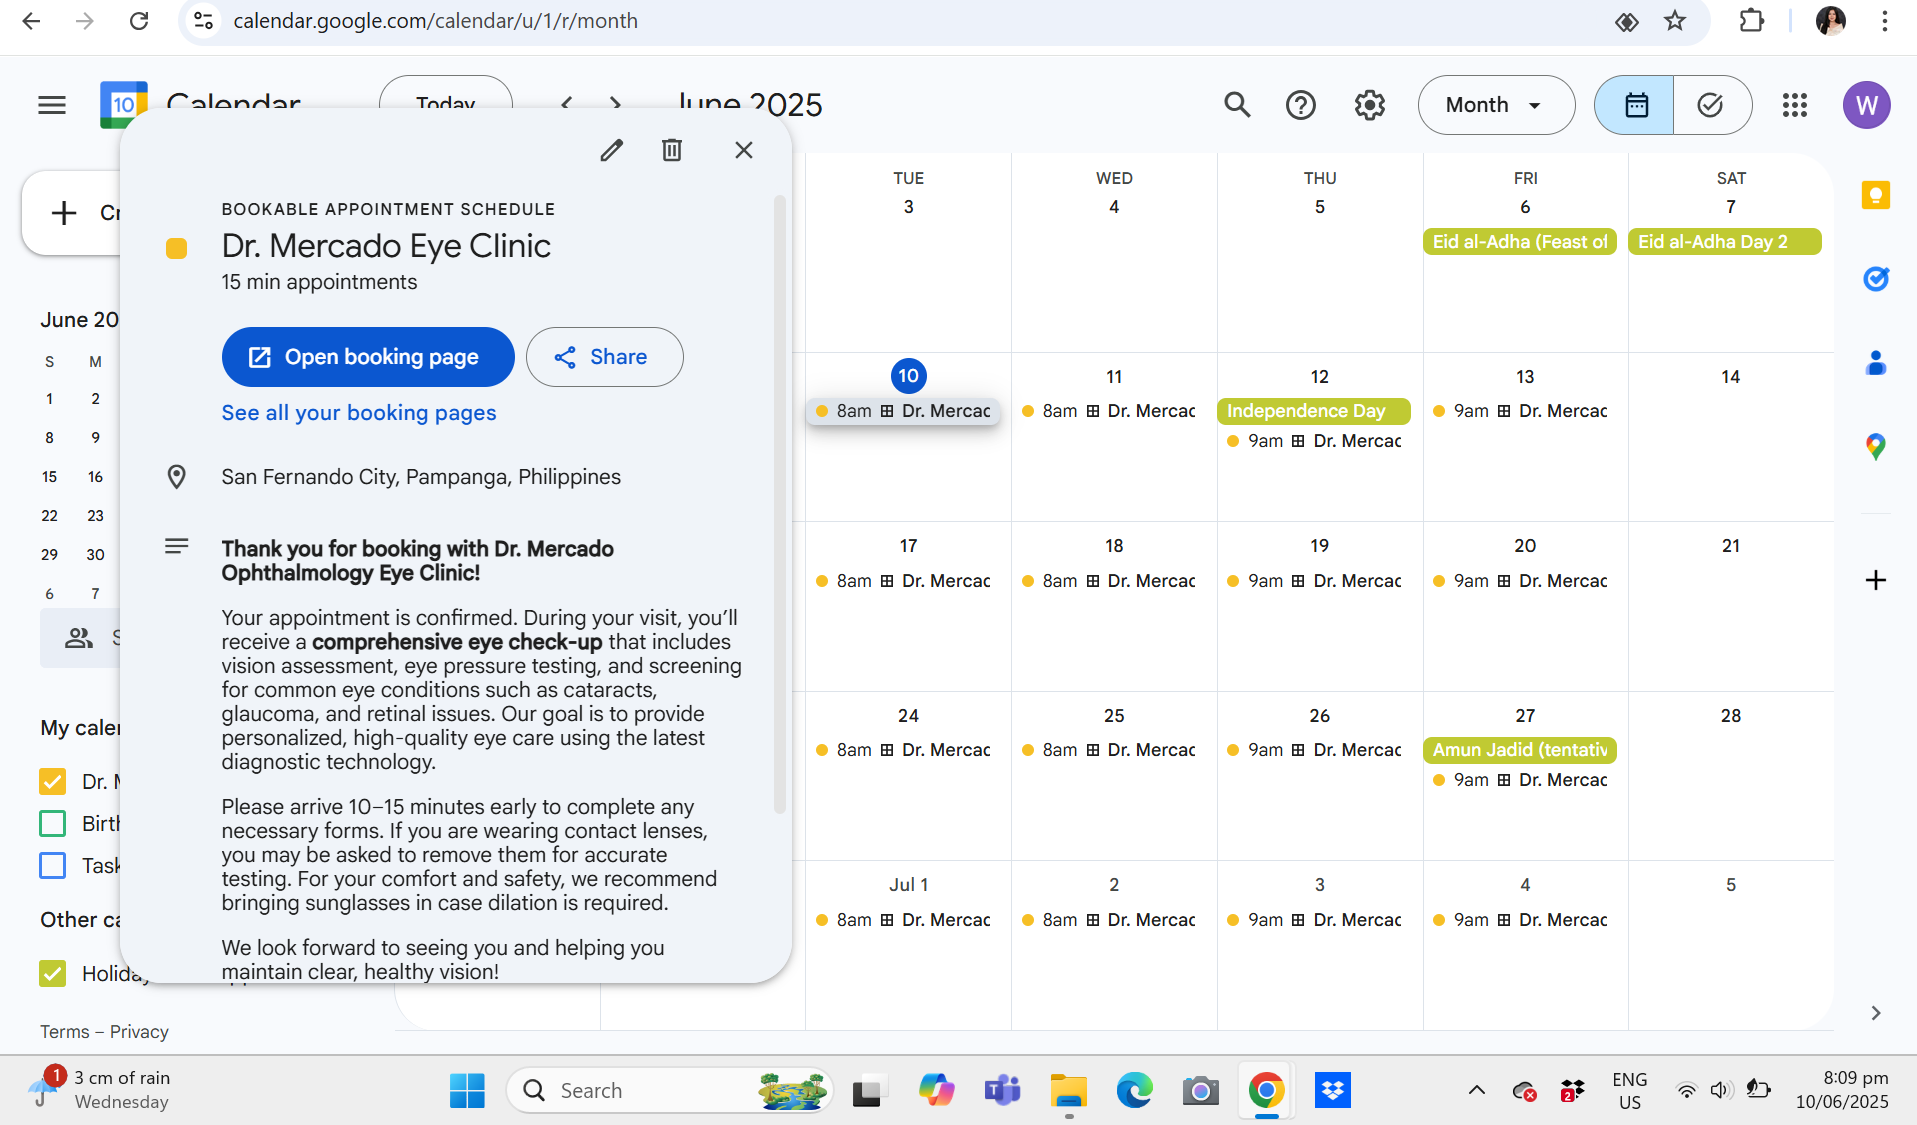
Task: Open the Eid al-Adha Day 2 event
Action: [x=1725, y=242]
